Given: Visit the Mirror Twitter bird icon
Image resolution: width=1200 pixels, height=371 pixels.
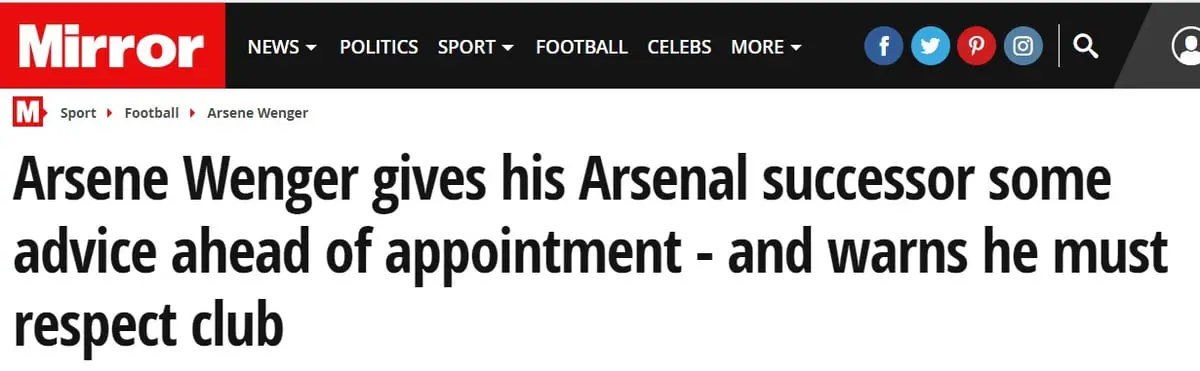Looking at the screenshot, I should [x=930, y=46].
